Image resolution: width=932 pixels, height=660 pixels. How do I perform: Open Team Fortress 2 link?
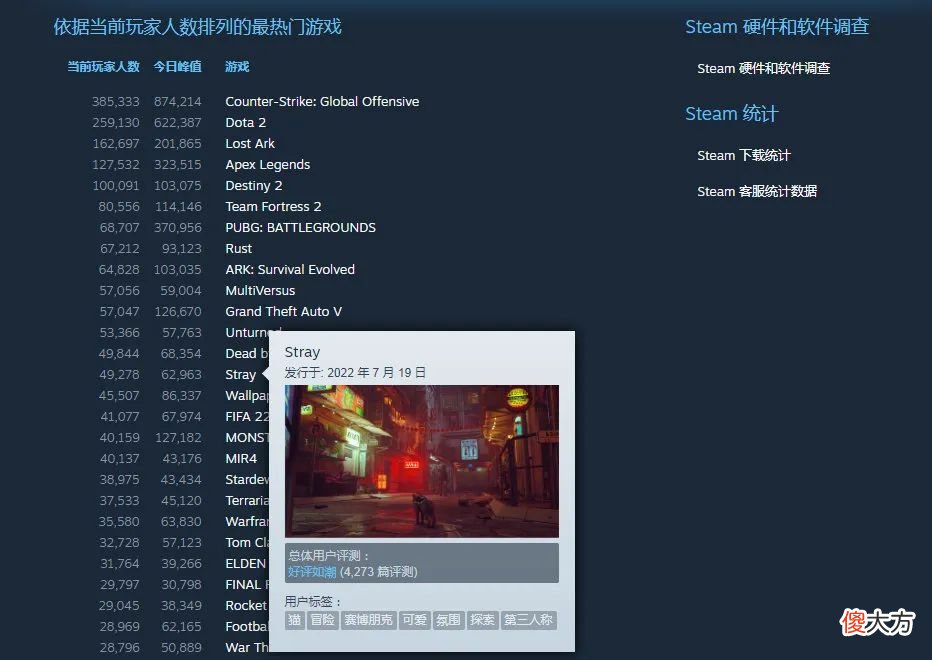(x=273, y=206)
